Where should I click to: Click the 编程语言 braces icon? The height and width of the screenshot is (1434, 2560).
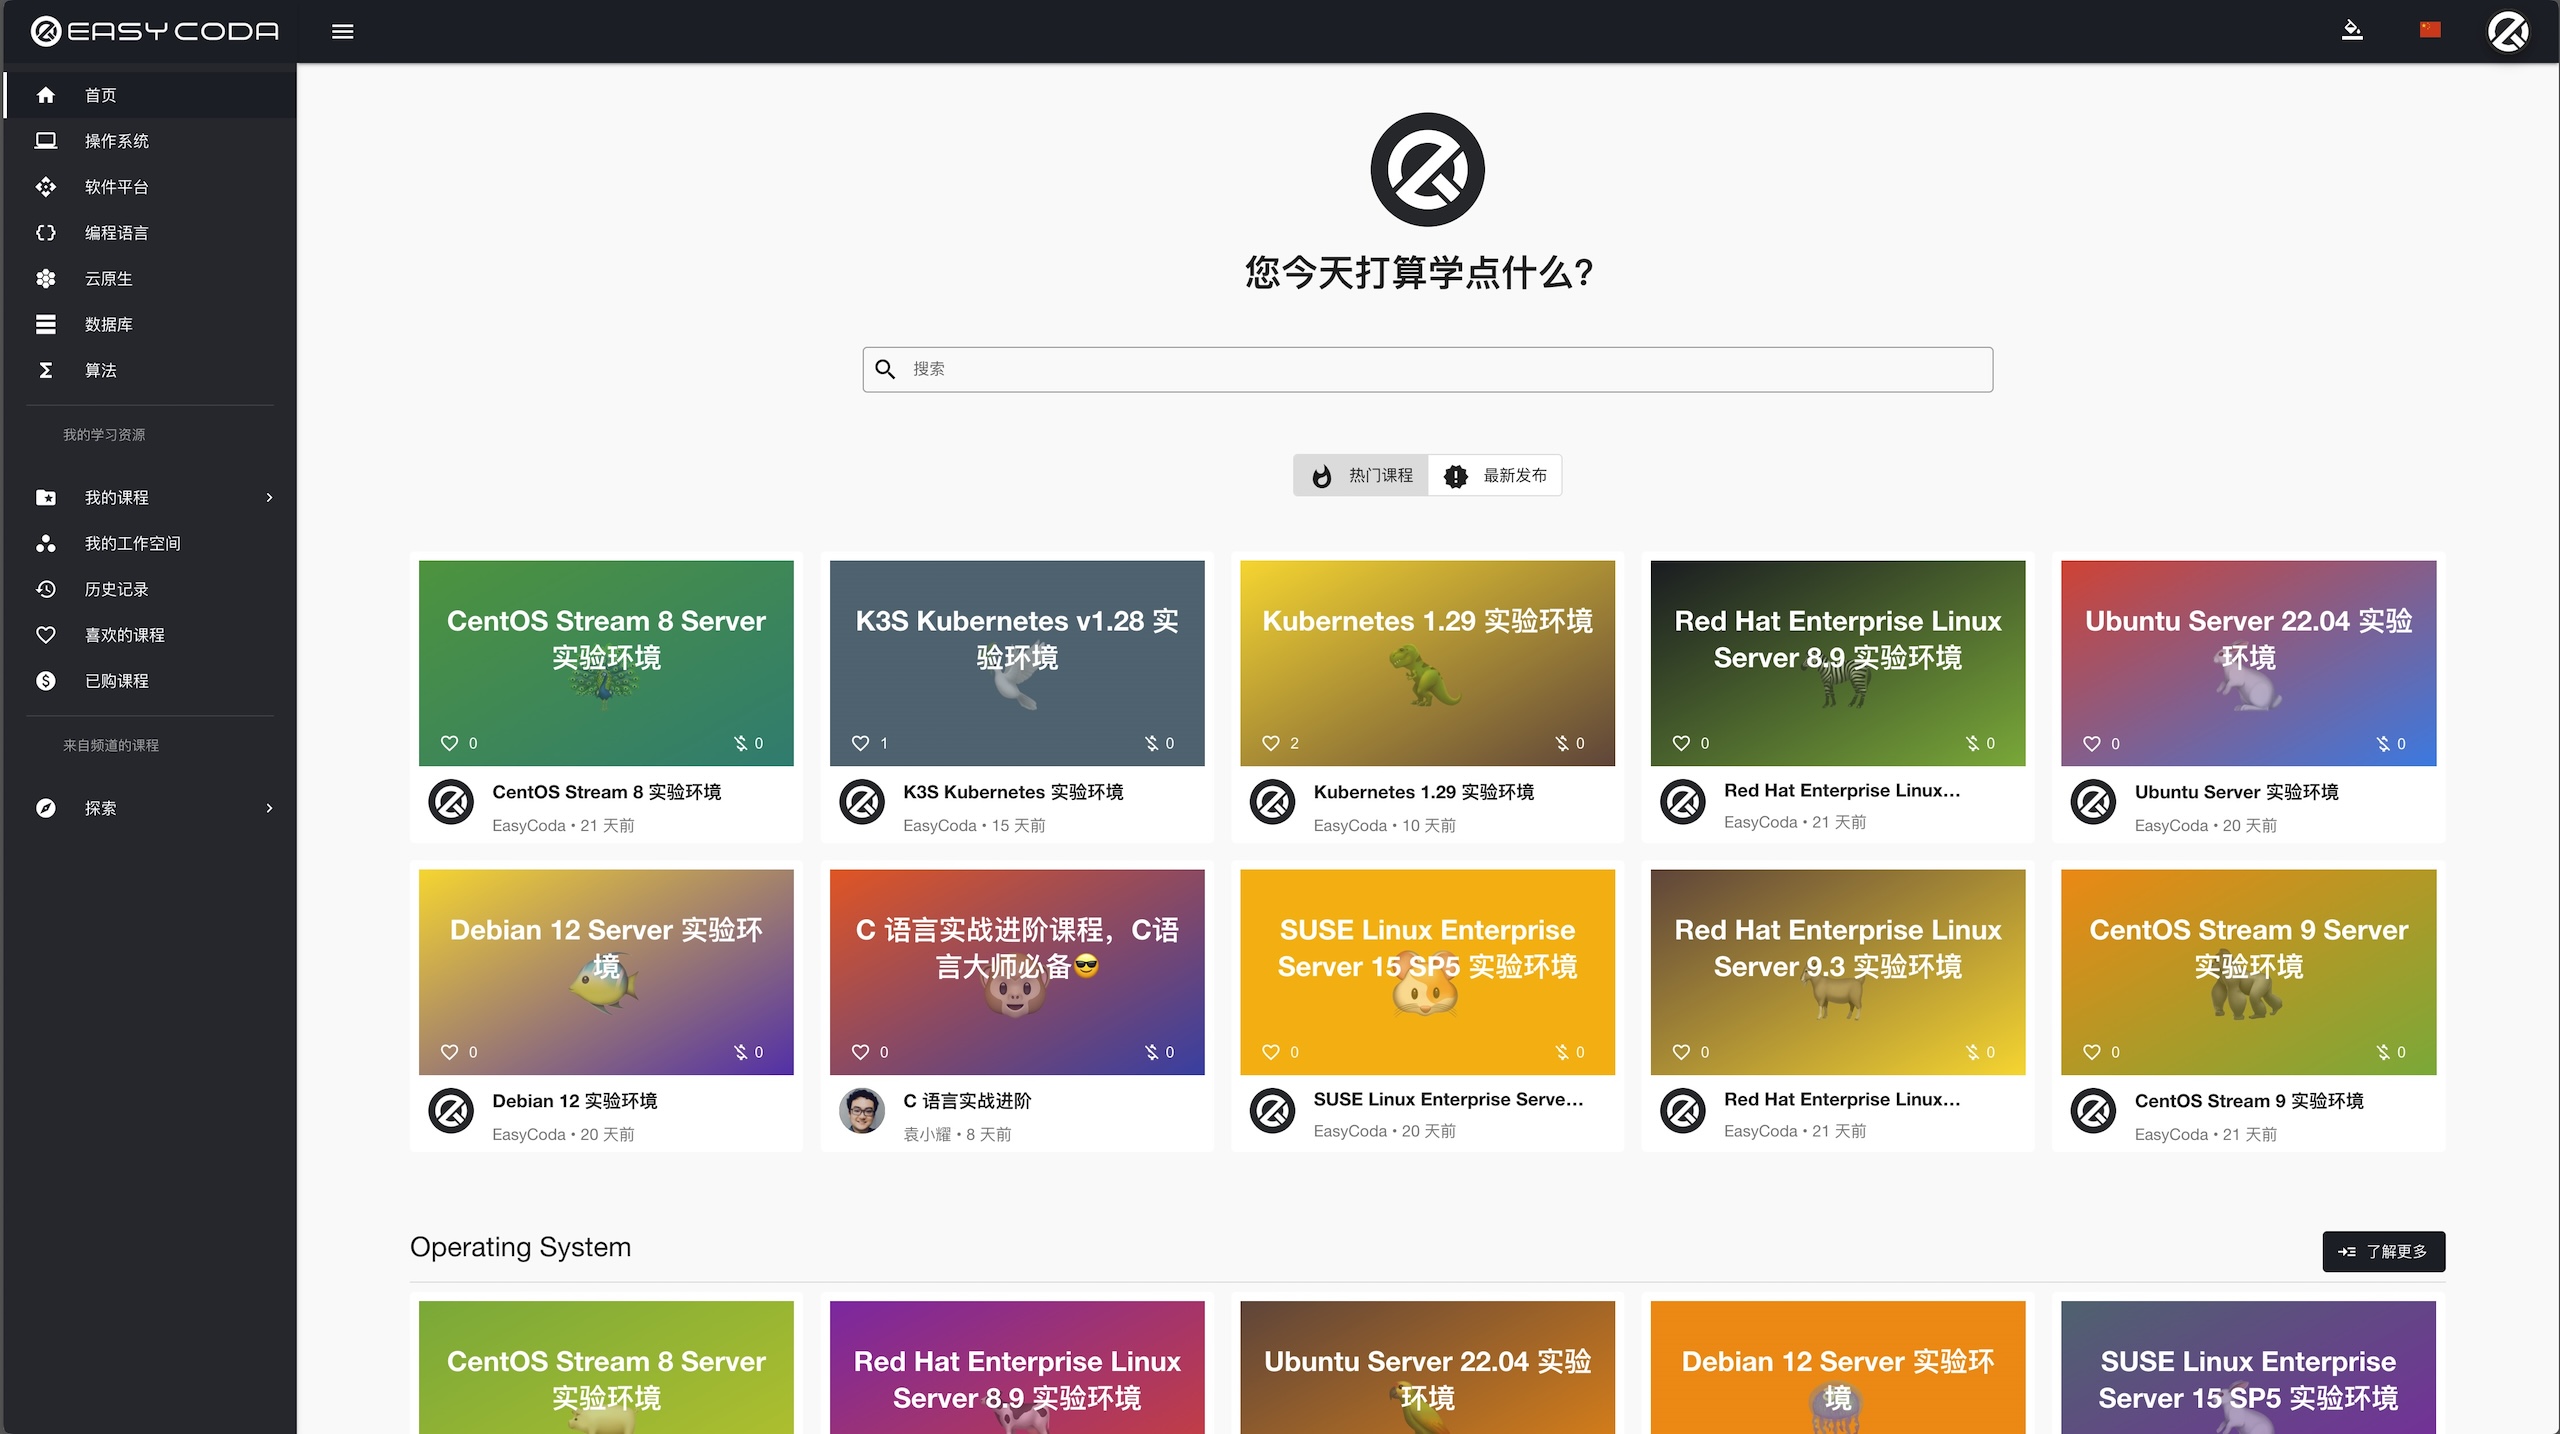pyautogui.click(x=46, y=233)
